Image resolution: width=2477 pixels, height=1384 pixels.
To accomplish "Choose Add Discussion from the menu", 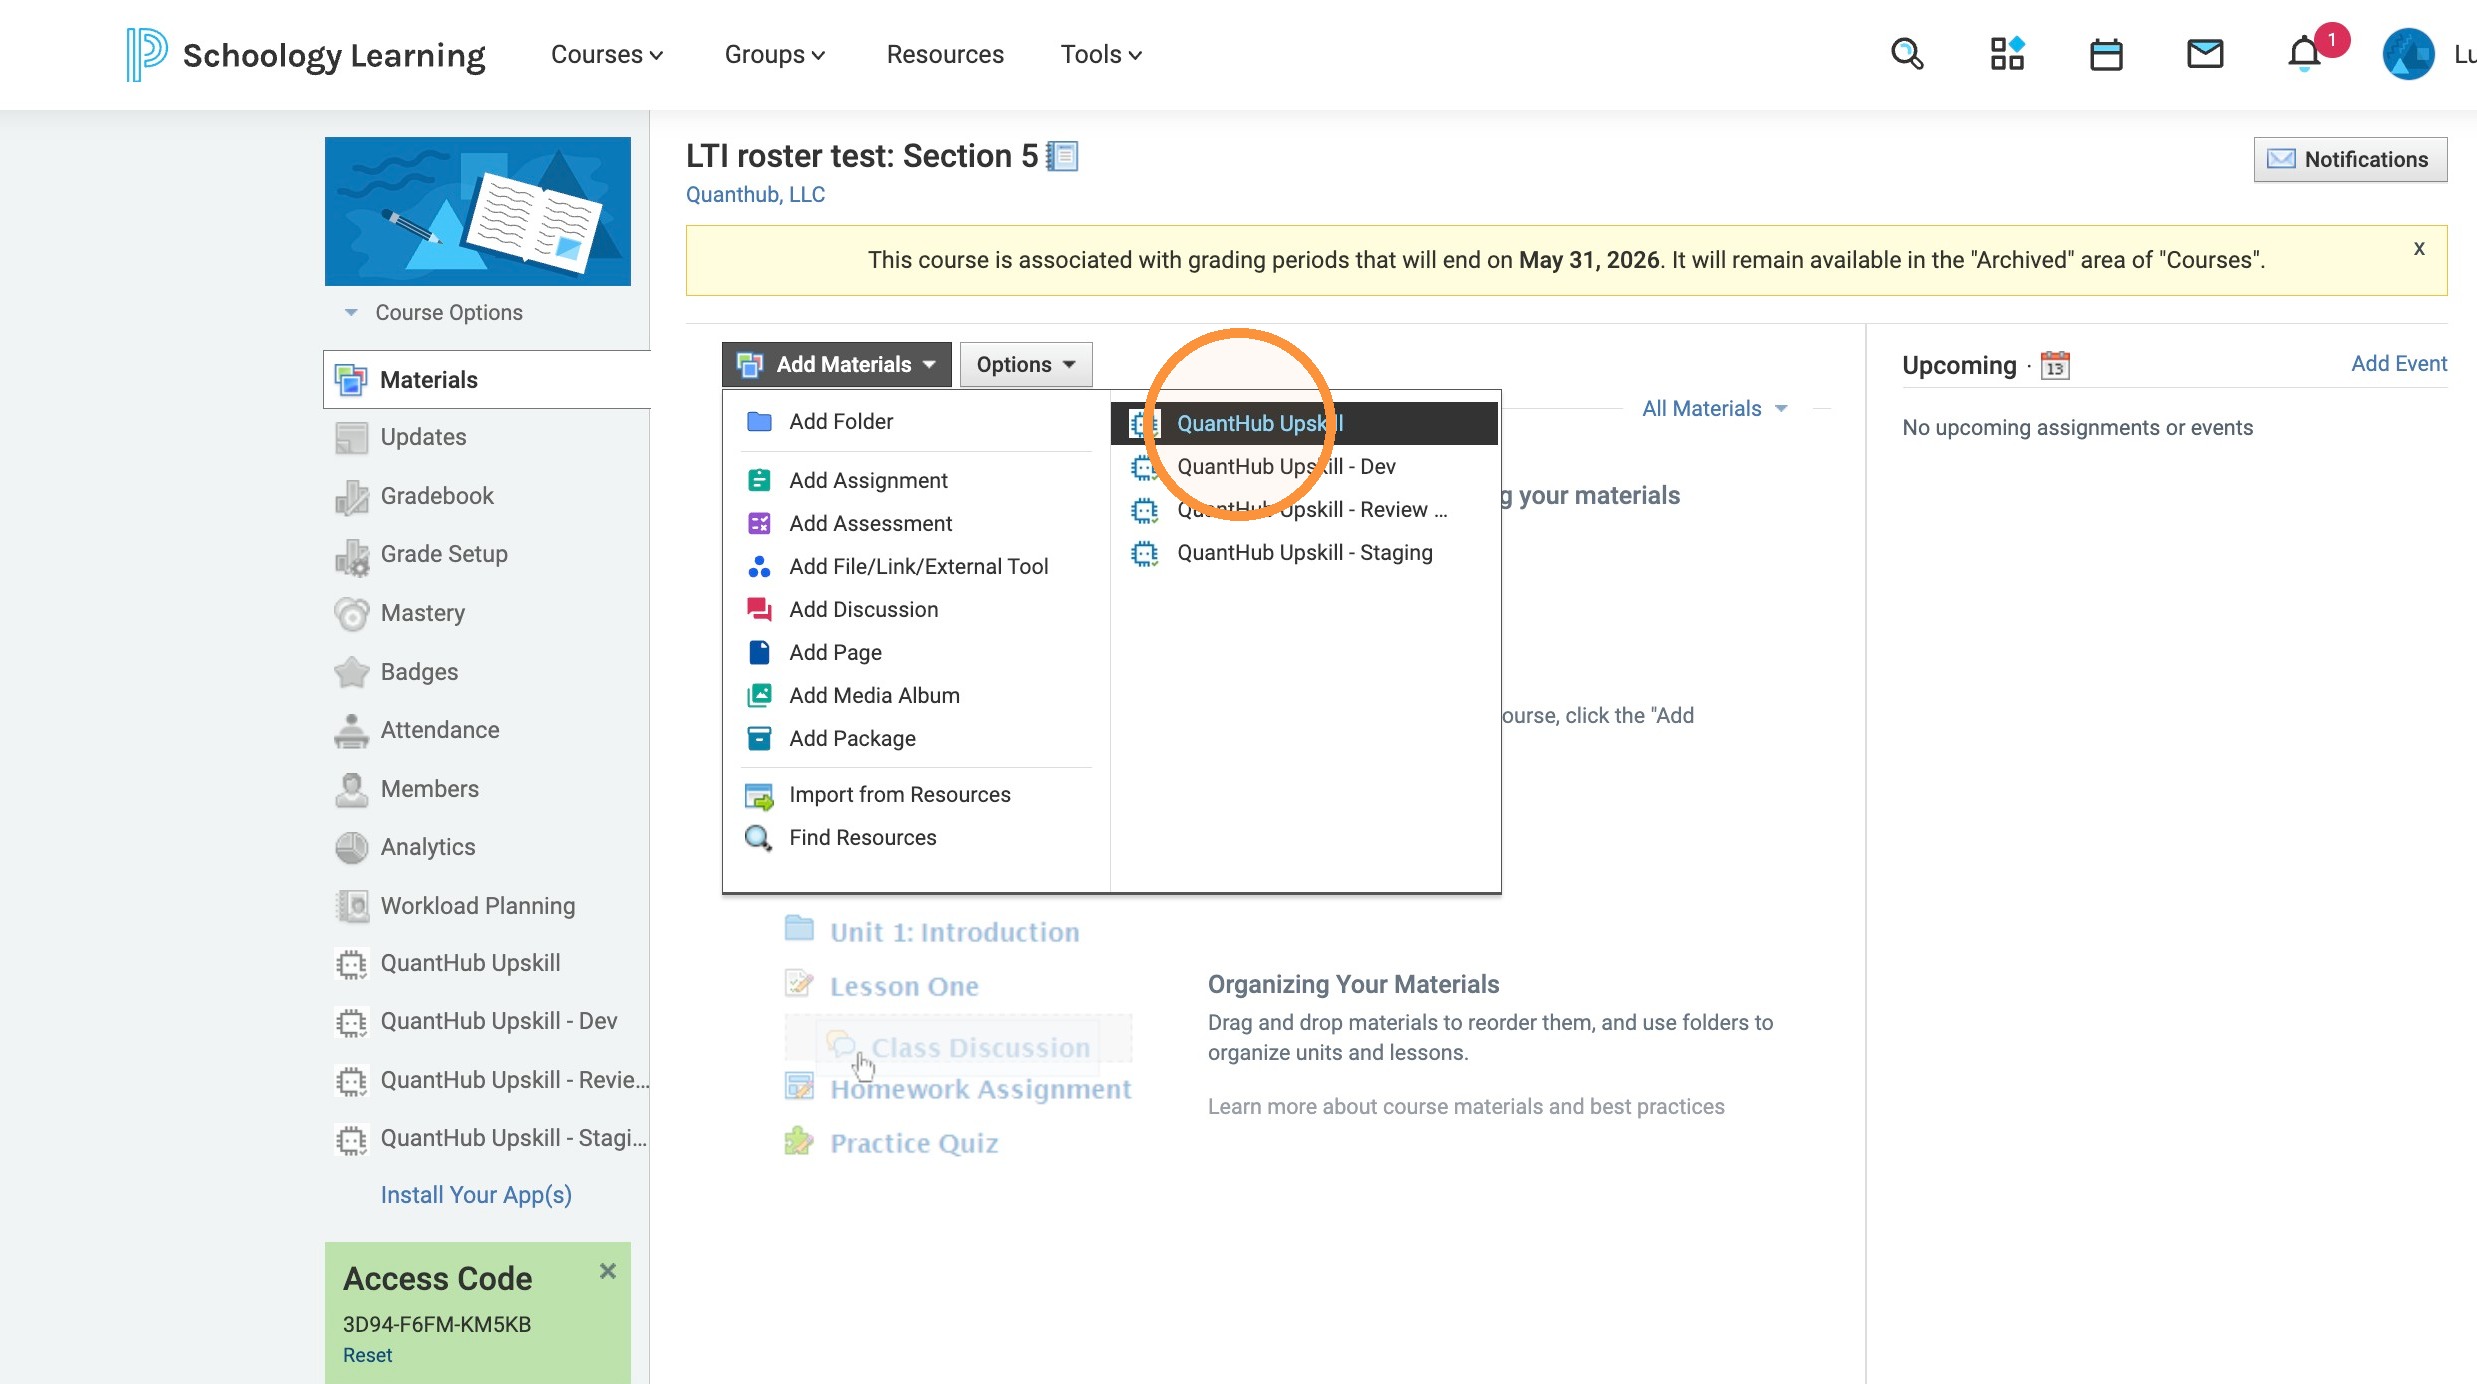I will point(864,609).
